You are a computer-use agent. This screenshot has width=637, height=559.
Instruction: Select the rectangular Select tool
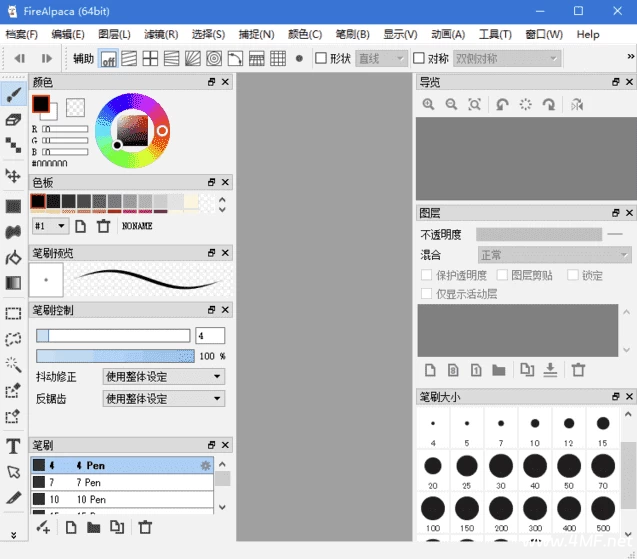point(13,313)
